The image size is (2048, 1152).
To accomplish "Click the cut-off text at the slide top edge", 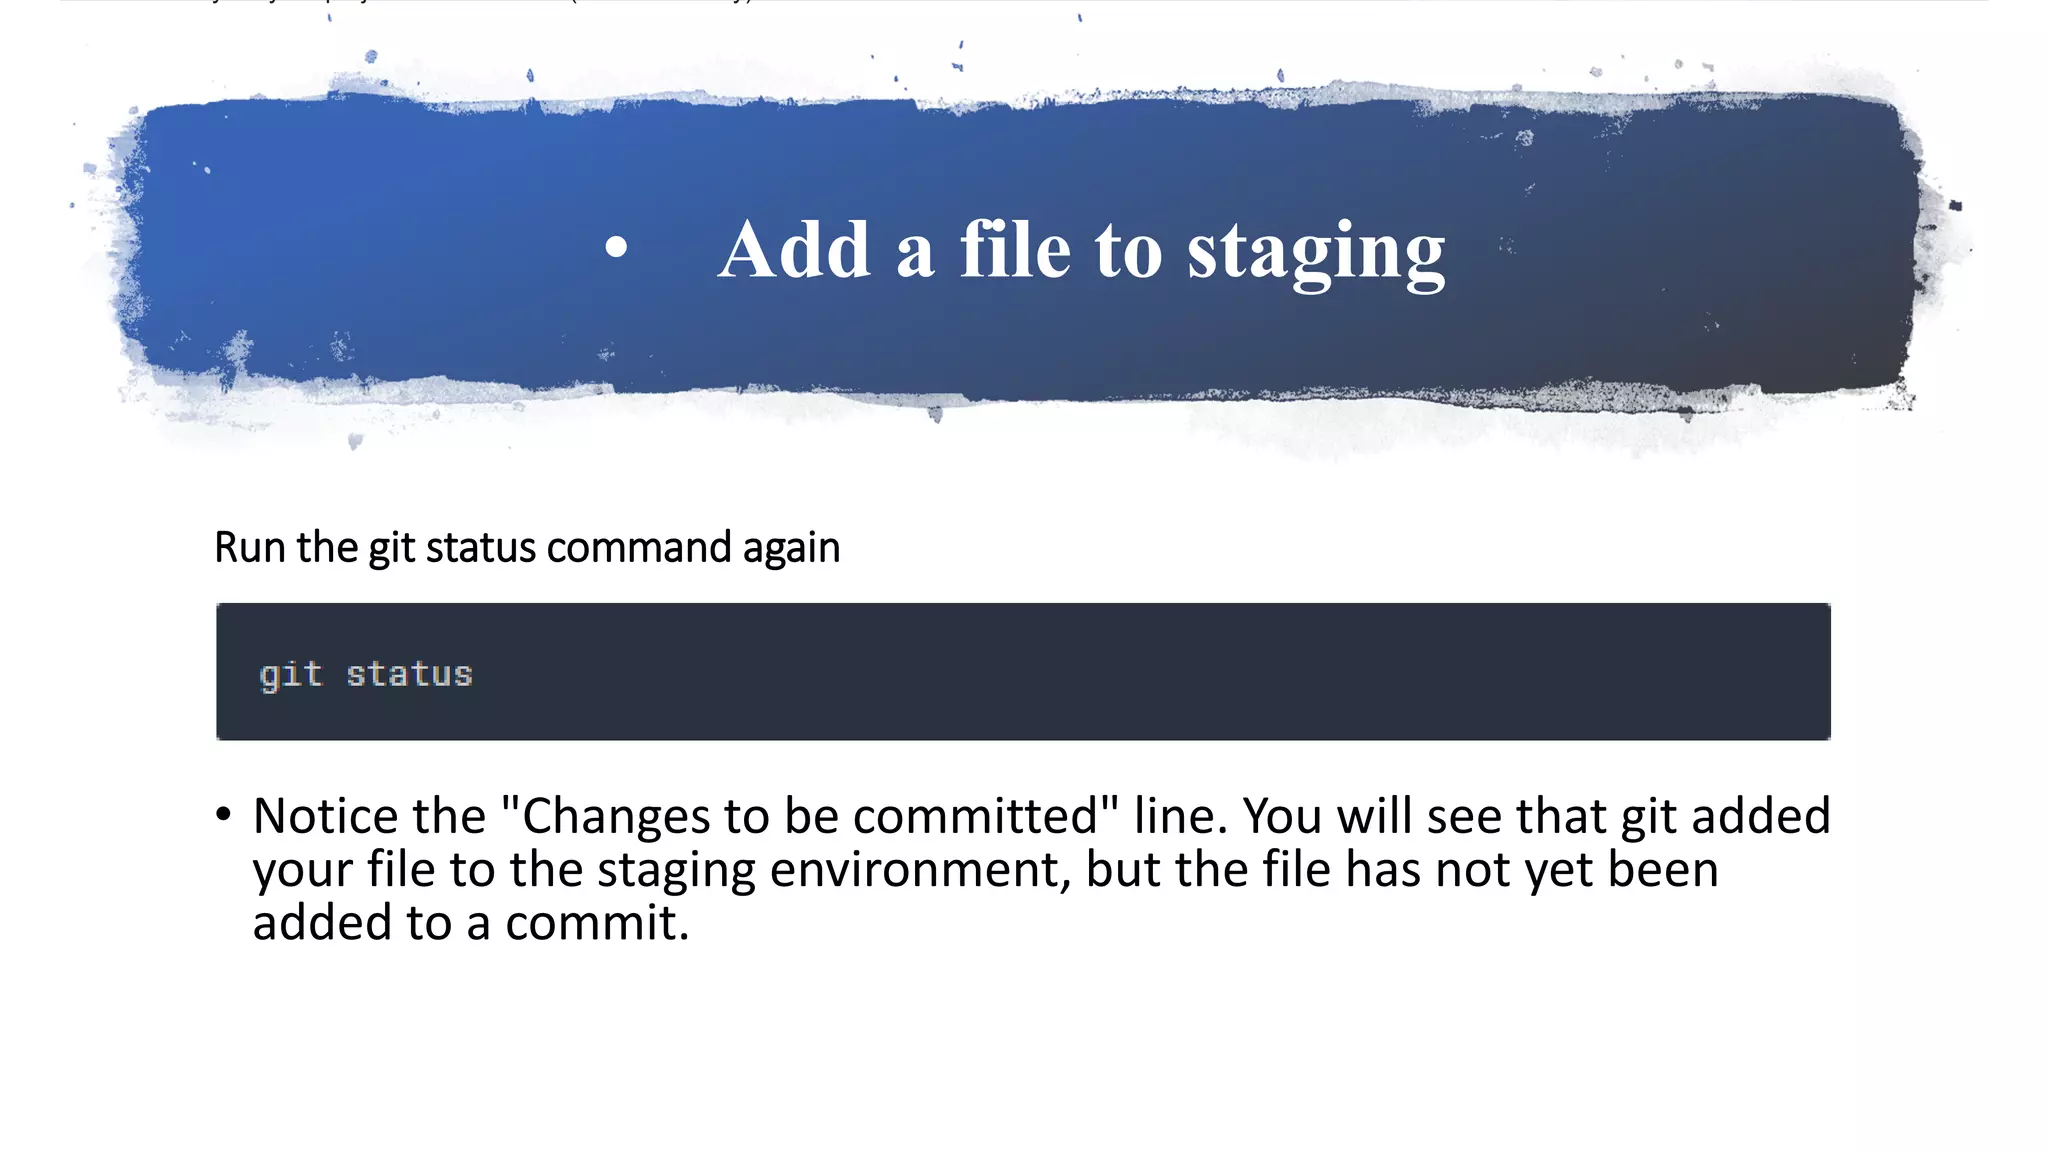I will tap(480, 2).
